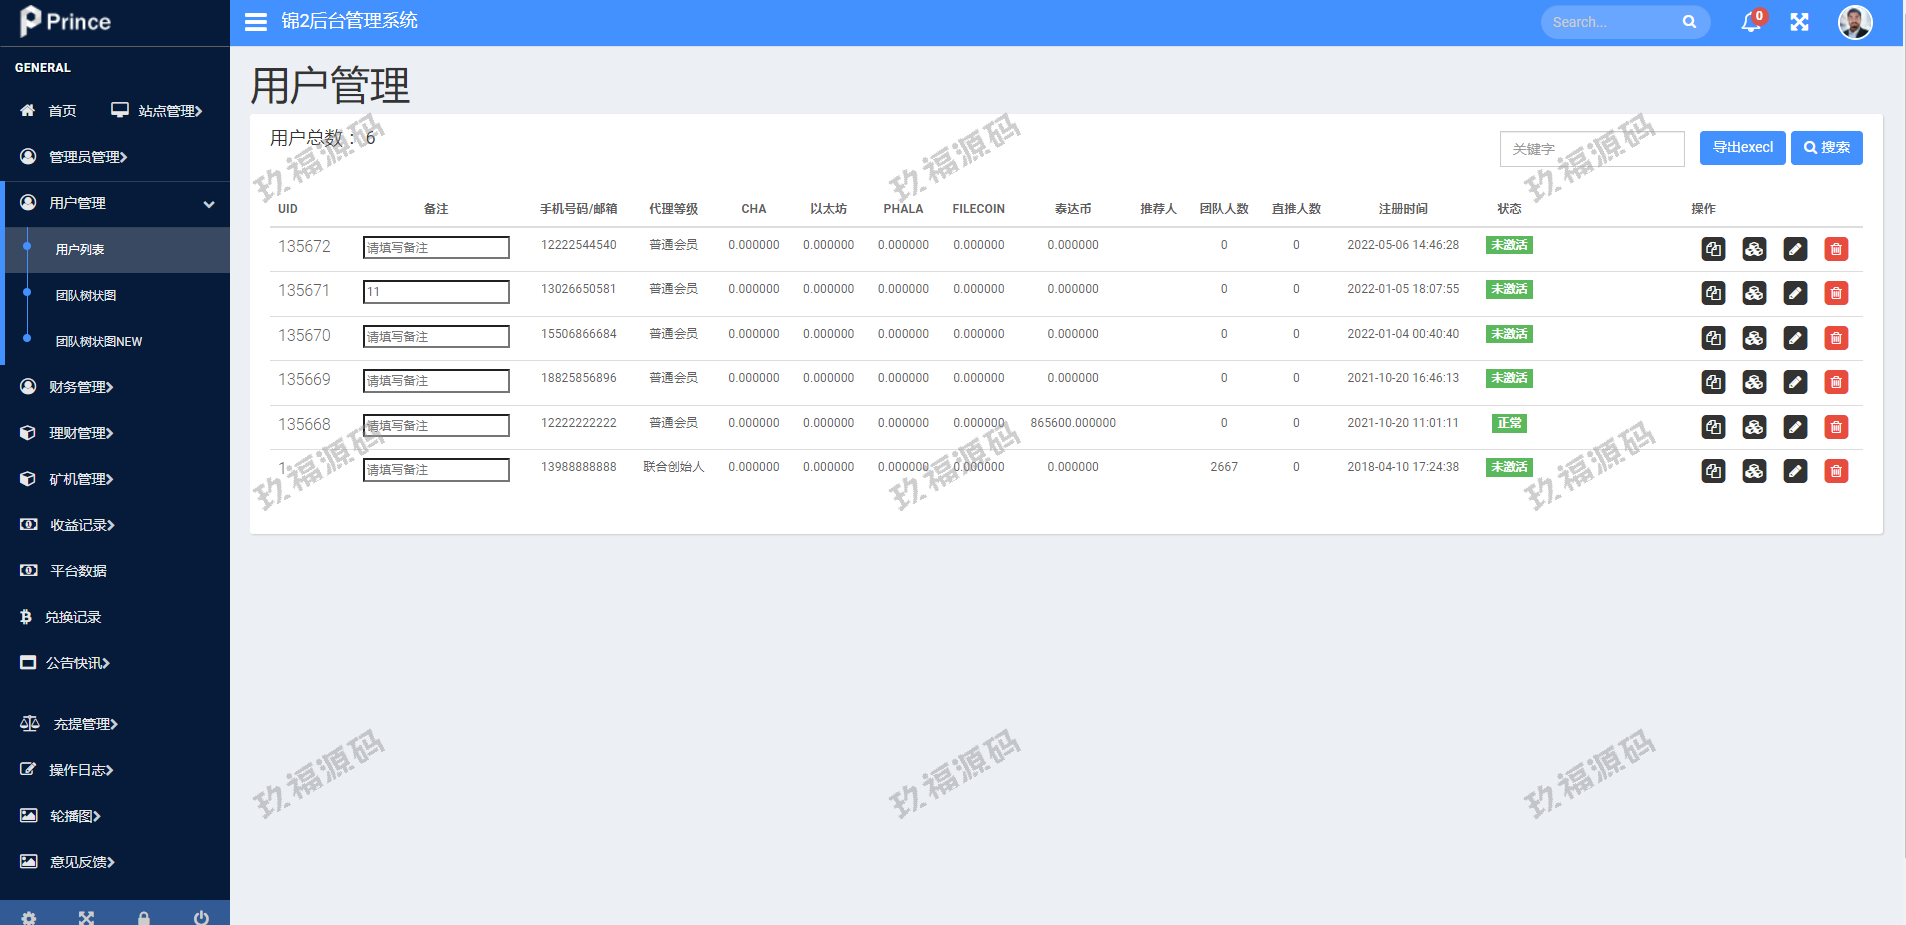
Task: Click the power icon in sidebar footer
Action: coord(201,917)
